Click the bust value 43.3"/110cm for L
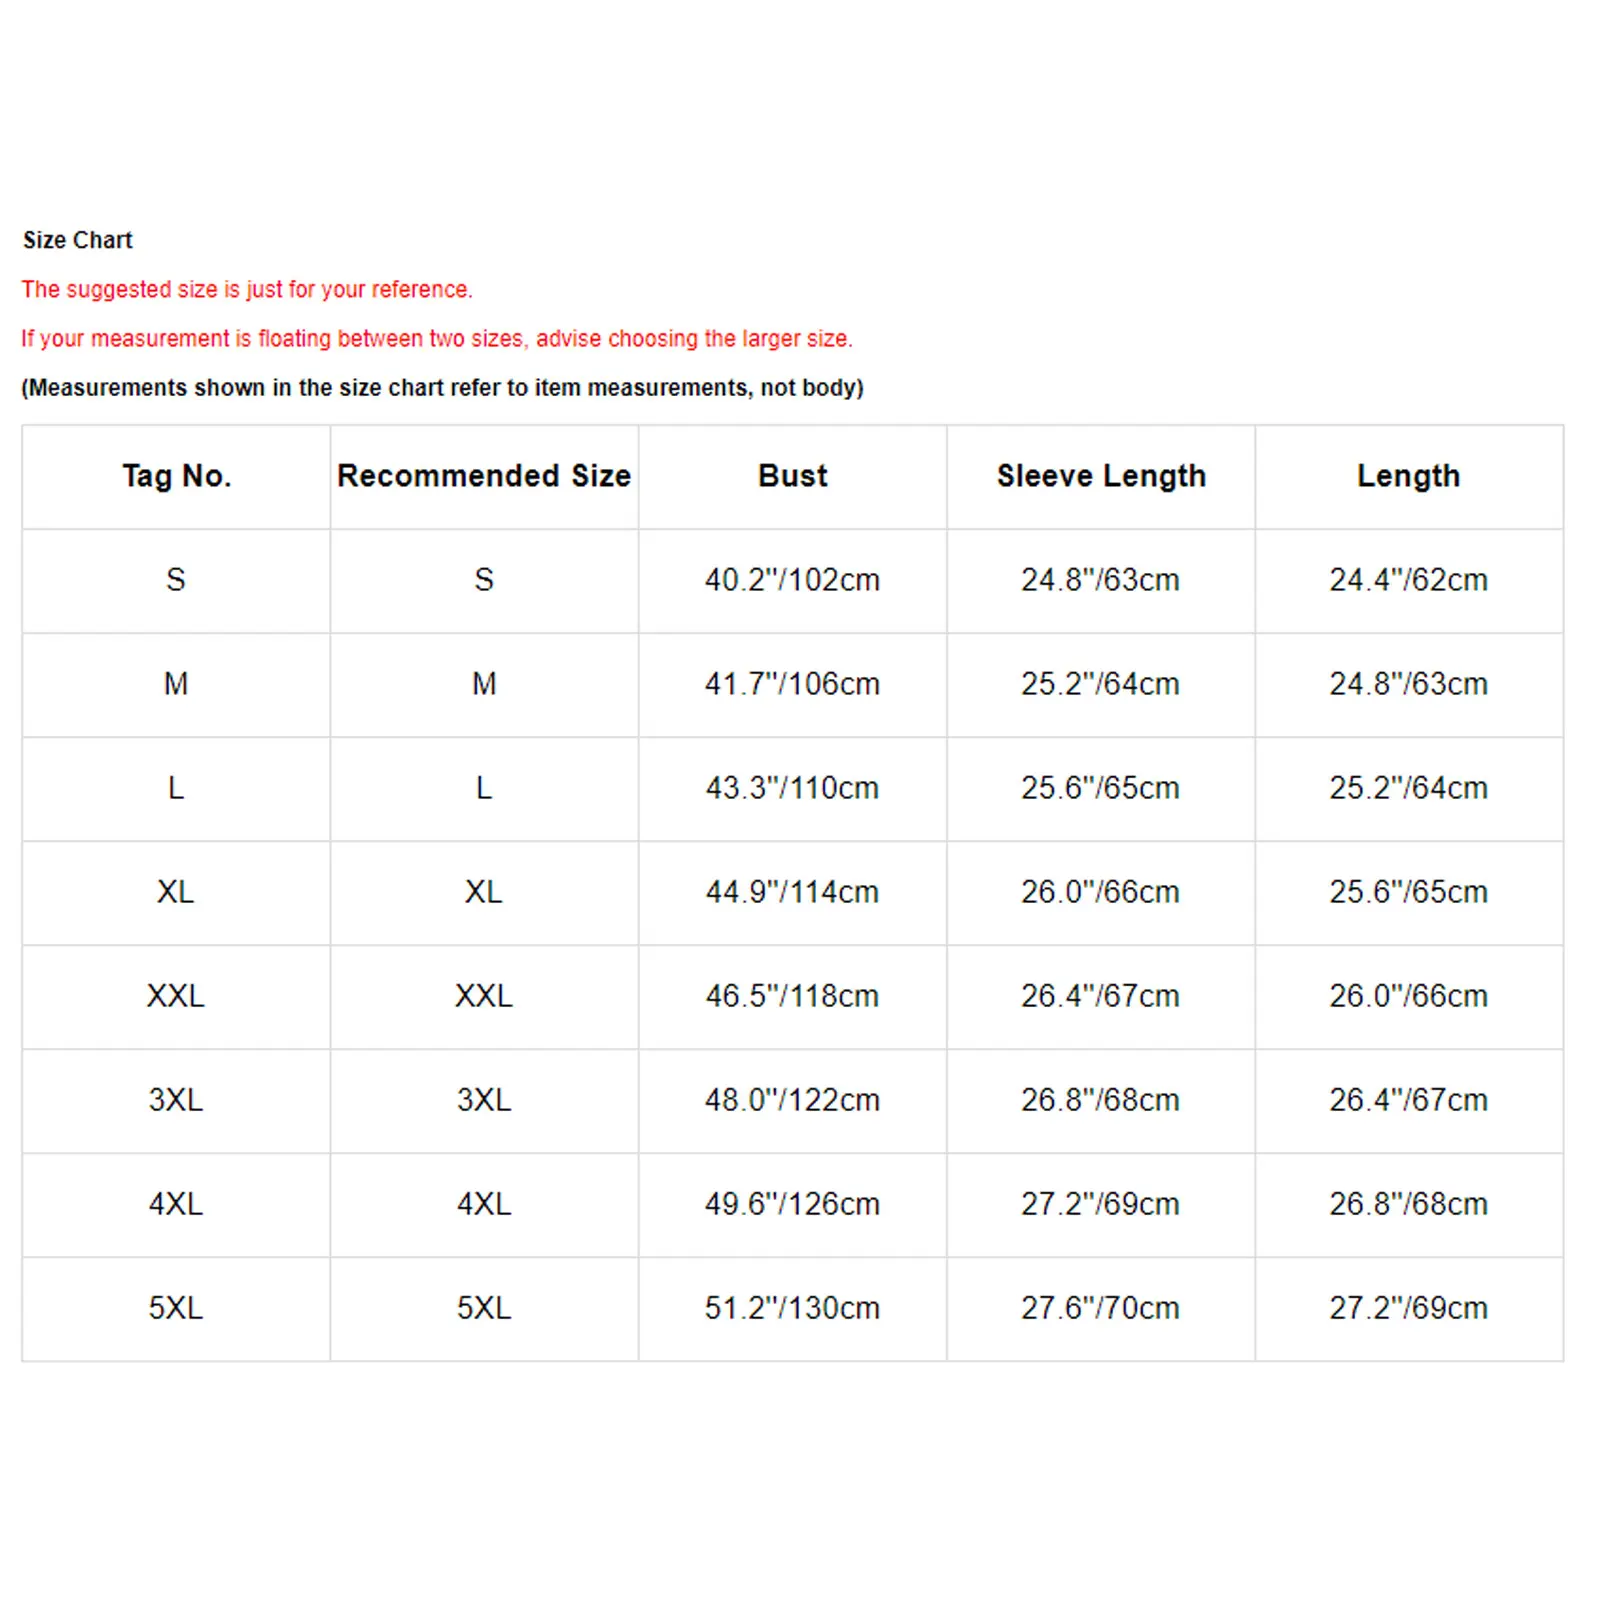Viewport: 1600px width, 1600px height. tap(792, 788)
